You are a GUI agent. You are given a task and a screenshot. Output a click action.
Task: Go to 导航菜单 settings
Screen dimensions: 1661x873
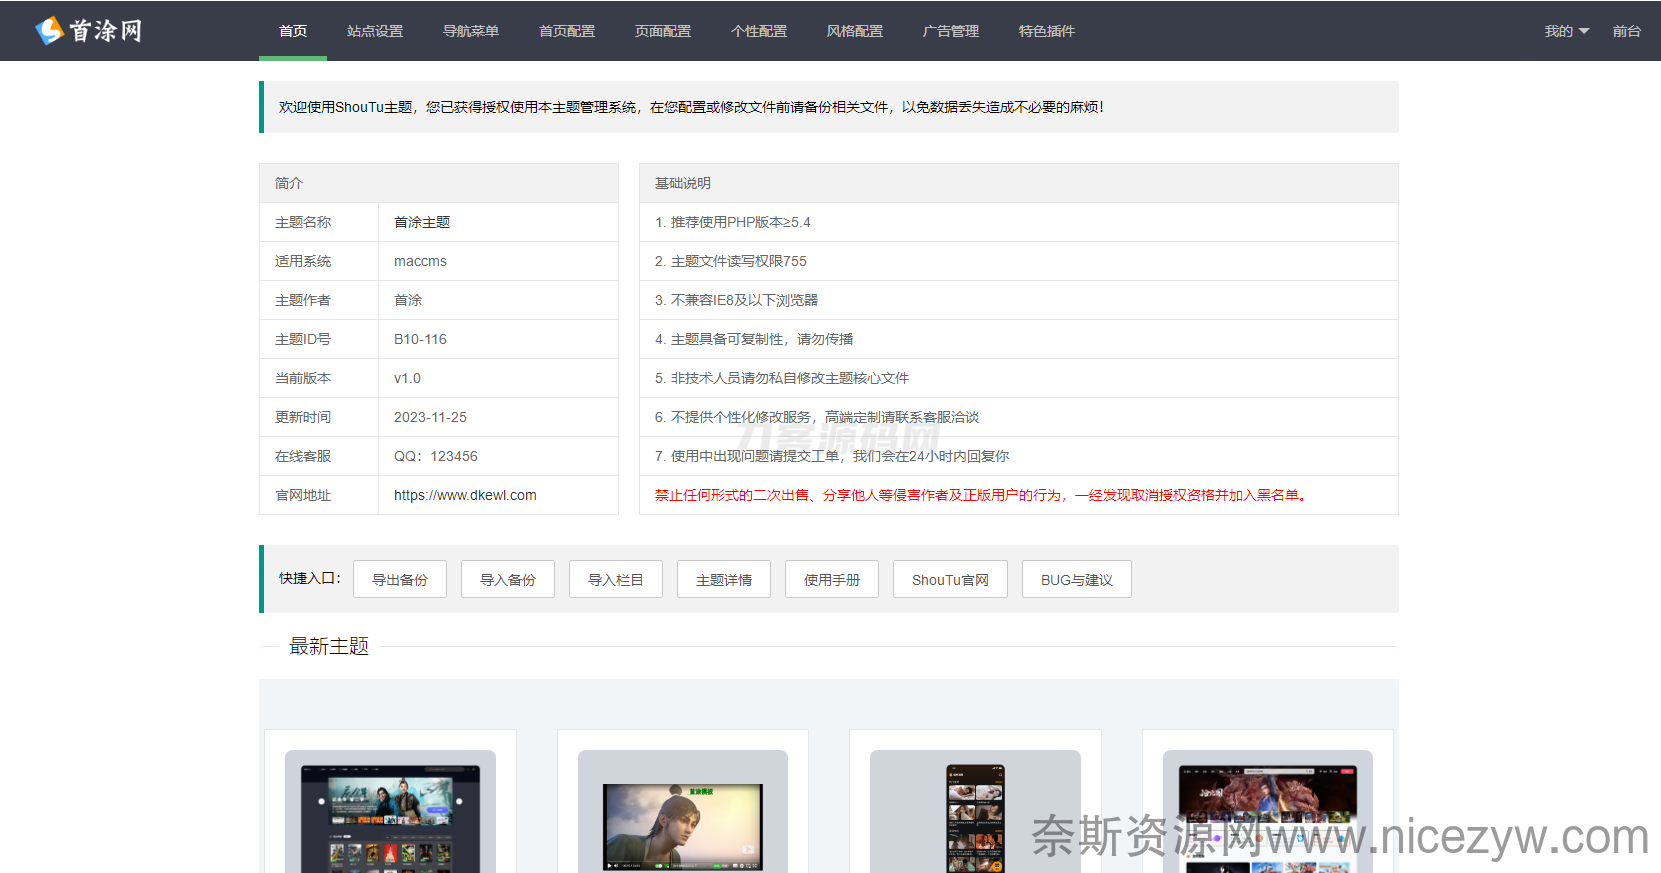coord(471,31)
